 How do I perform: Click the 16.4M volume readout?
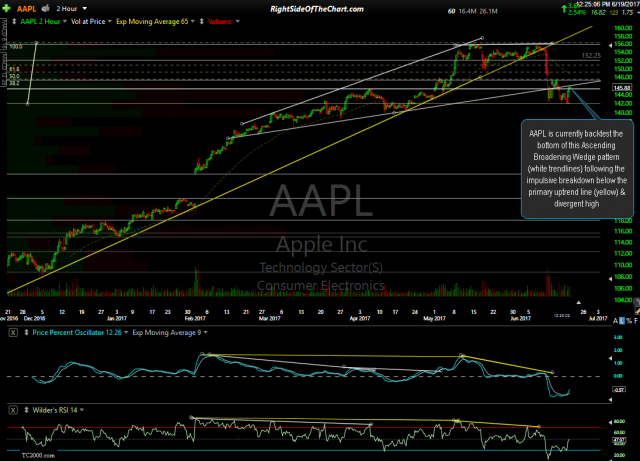[x=467, y=11]
